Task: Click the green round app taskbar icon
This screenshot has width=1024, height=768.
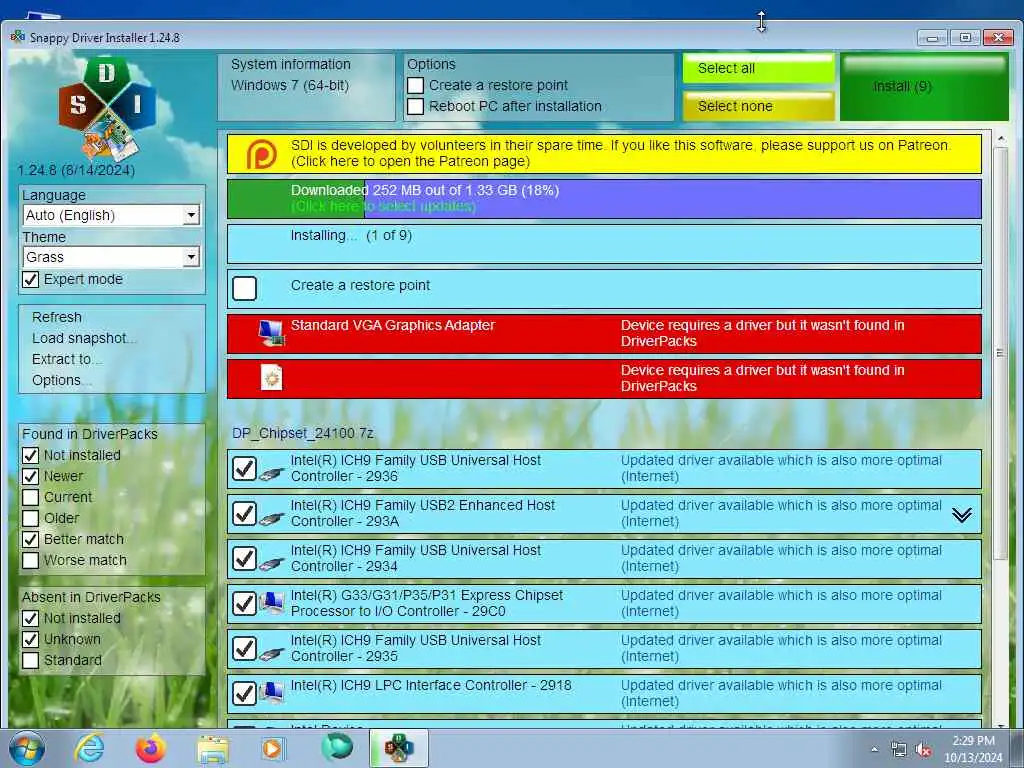Action: pyautogui.click(x=337, y=747)
